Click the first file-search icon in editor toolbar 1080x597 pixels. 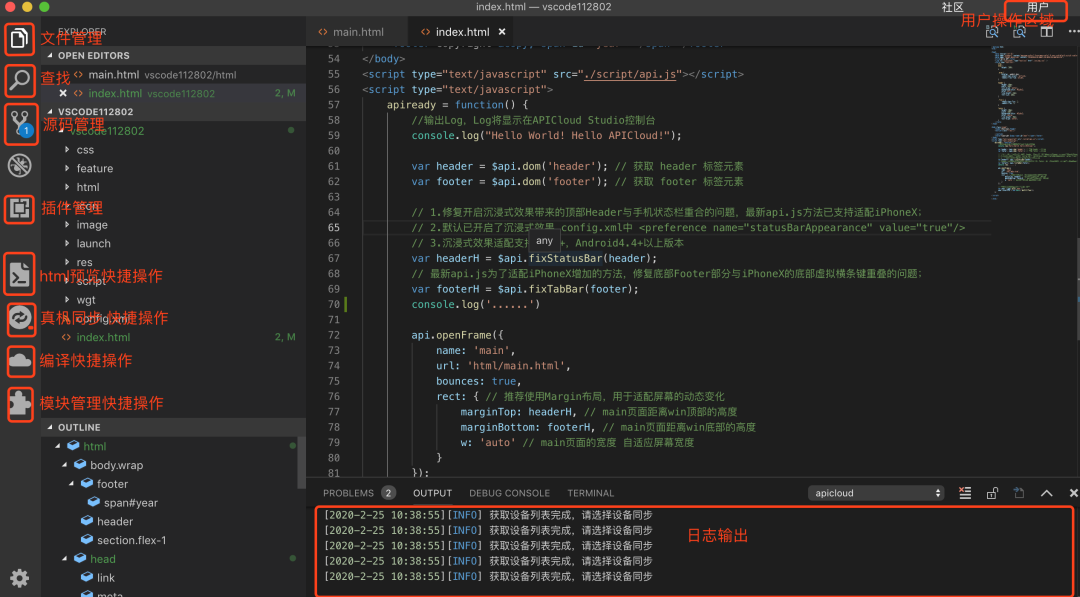(992, 32)
